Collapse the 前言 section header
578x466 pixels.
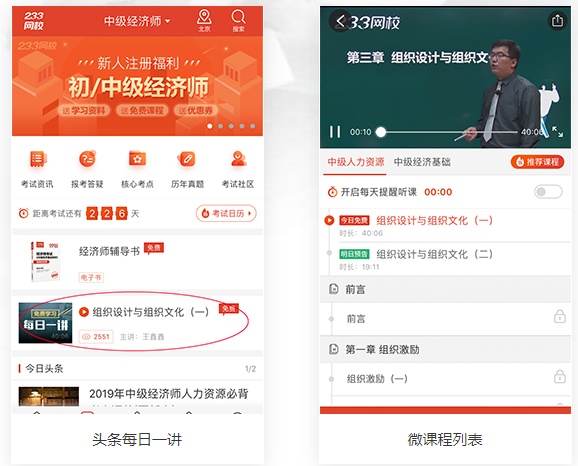(x=445, y=289)
